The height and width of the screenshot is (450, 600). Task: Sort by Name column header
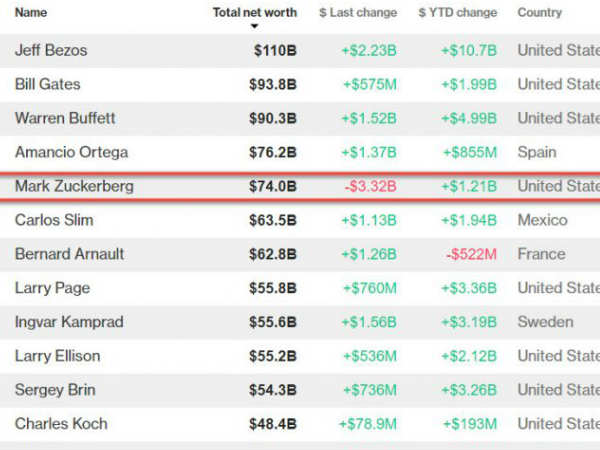coord(31,13)
